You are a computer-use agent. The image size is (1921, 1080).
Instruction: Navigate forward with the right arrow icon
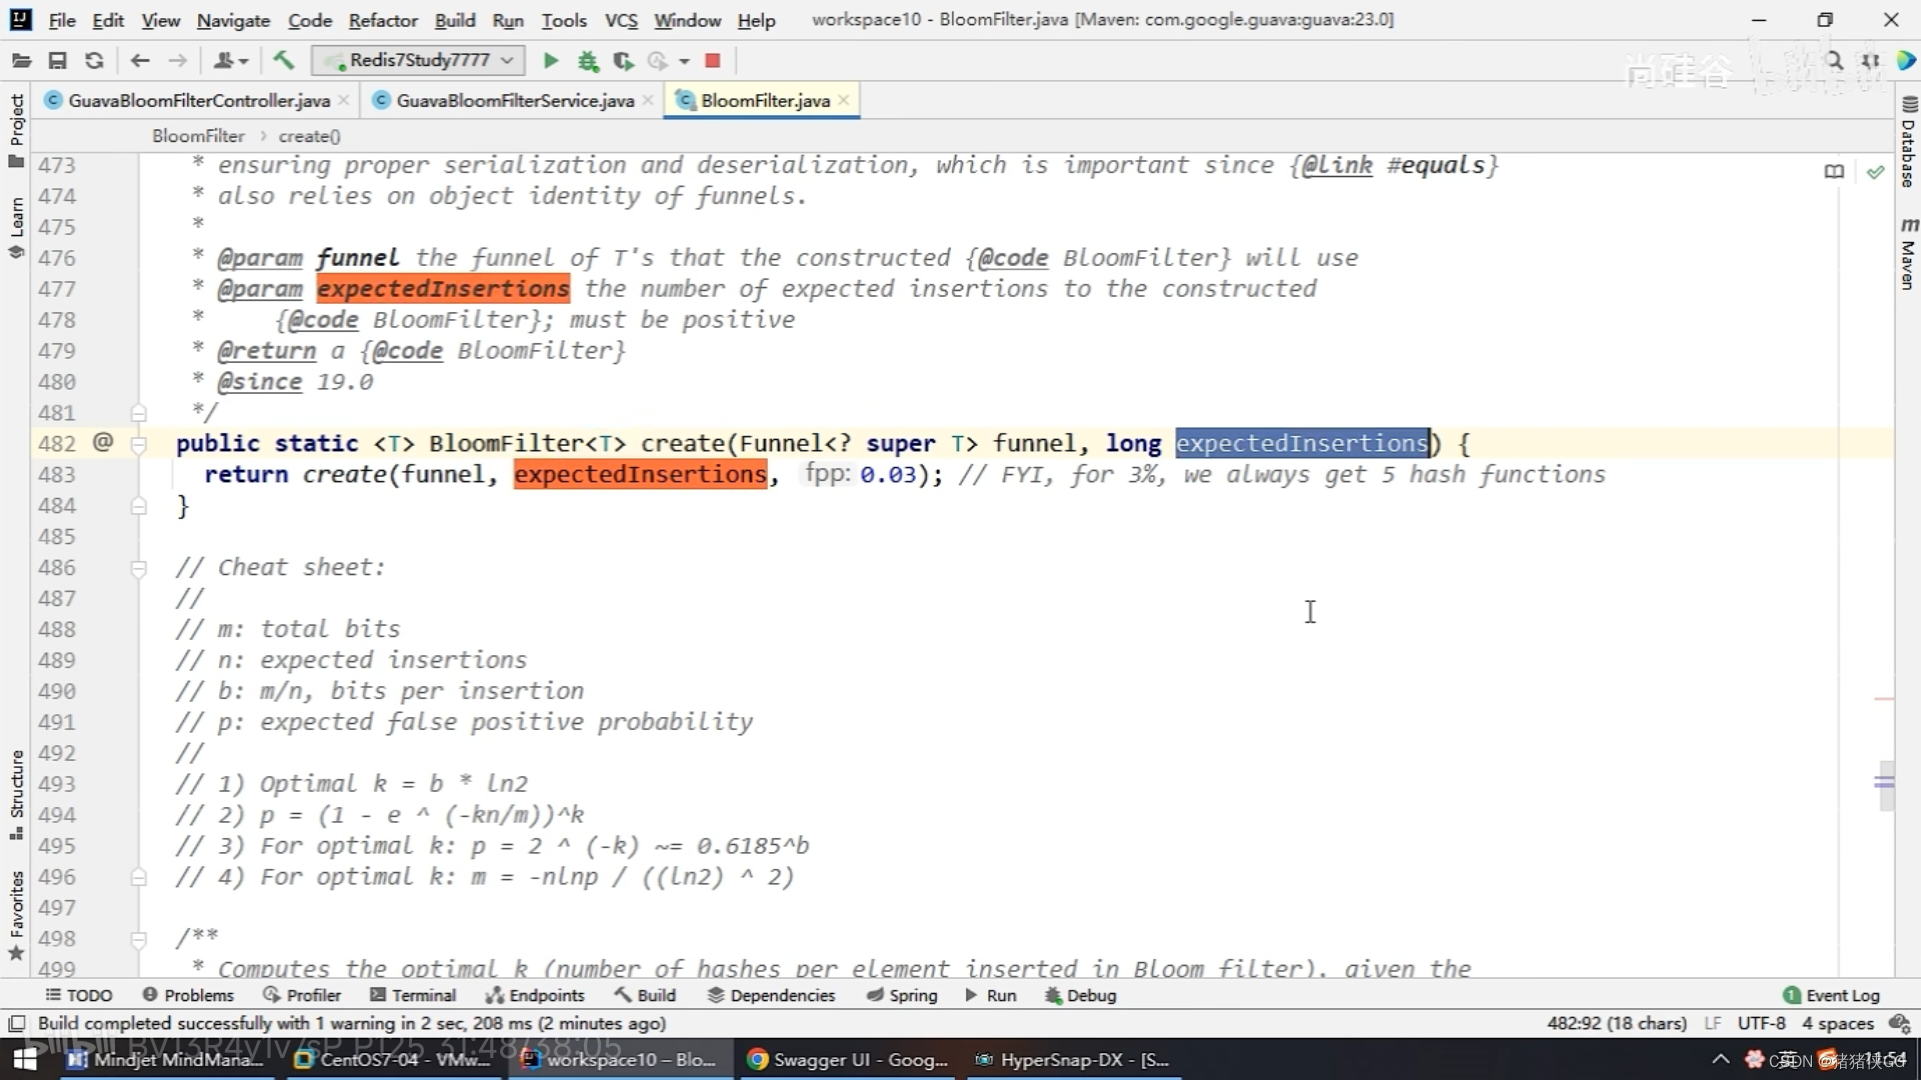[177, 61]
